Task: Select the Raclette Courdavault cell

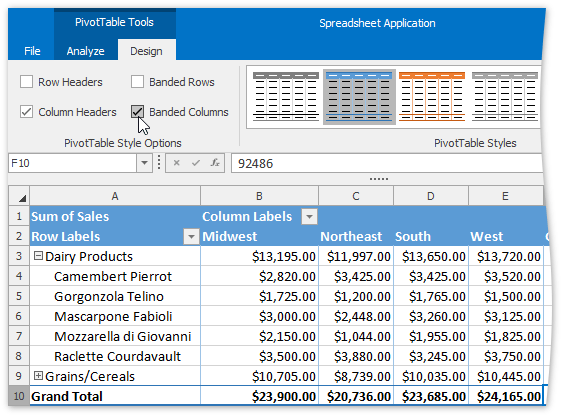Action: [115, 356]
